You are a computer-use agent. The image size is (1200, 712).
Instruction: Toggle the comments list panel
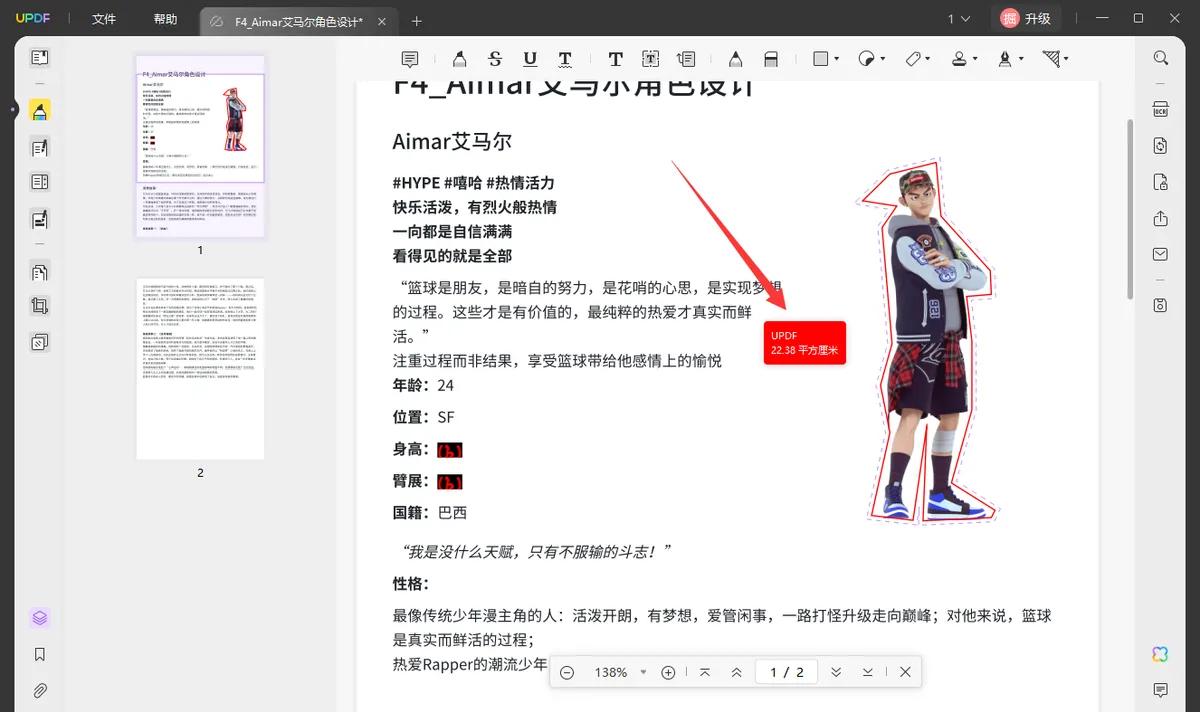(1161, 690)
